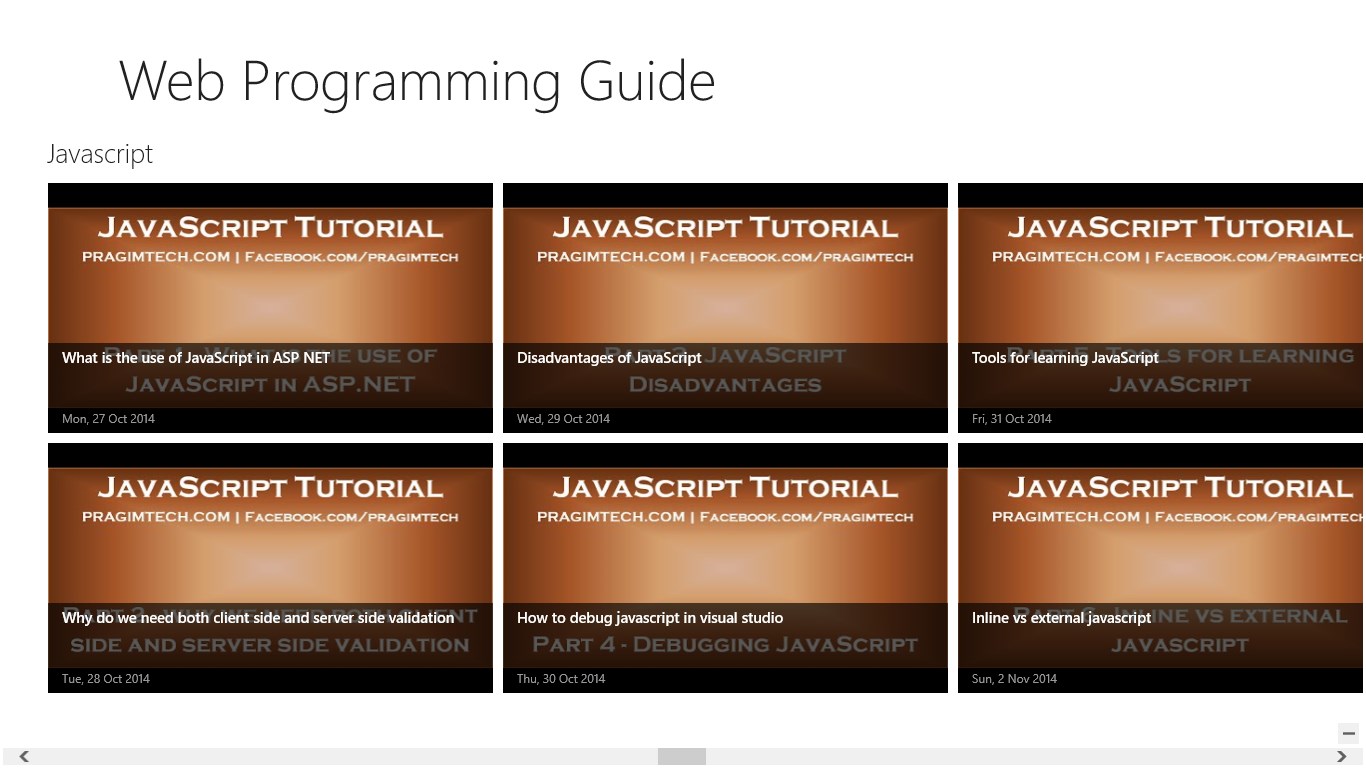
Task: Click the left scroll arrow on horizontal scrollbar
Action: pyautogui.click(x=24, y=757)
